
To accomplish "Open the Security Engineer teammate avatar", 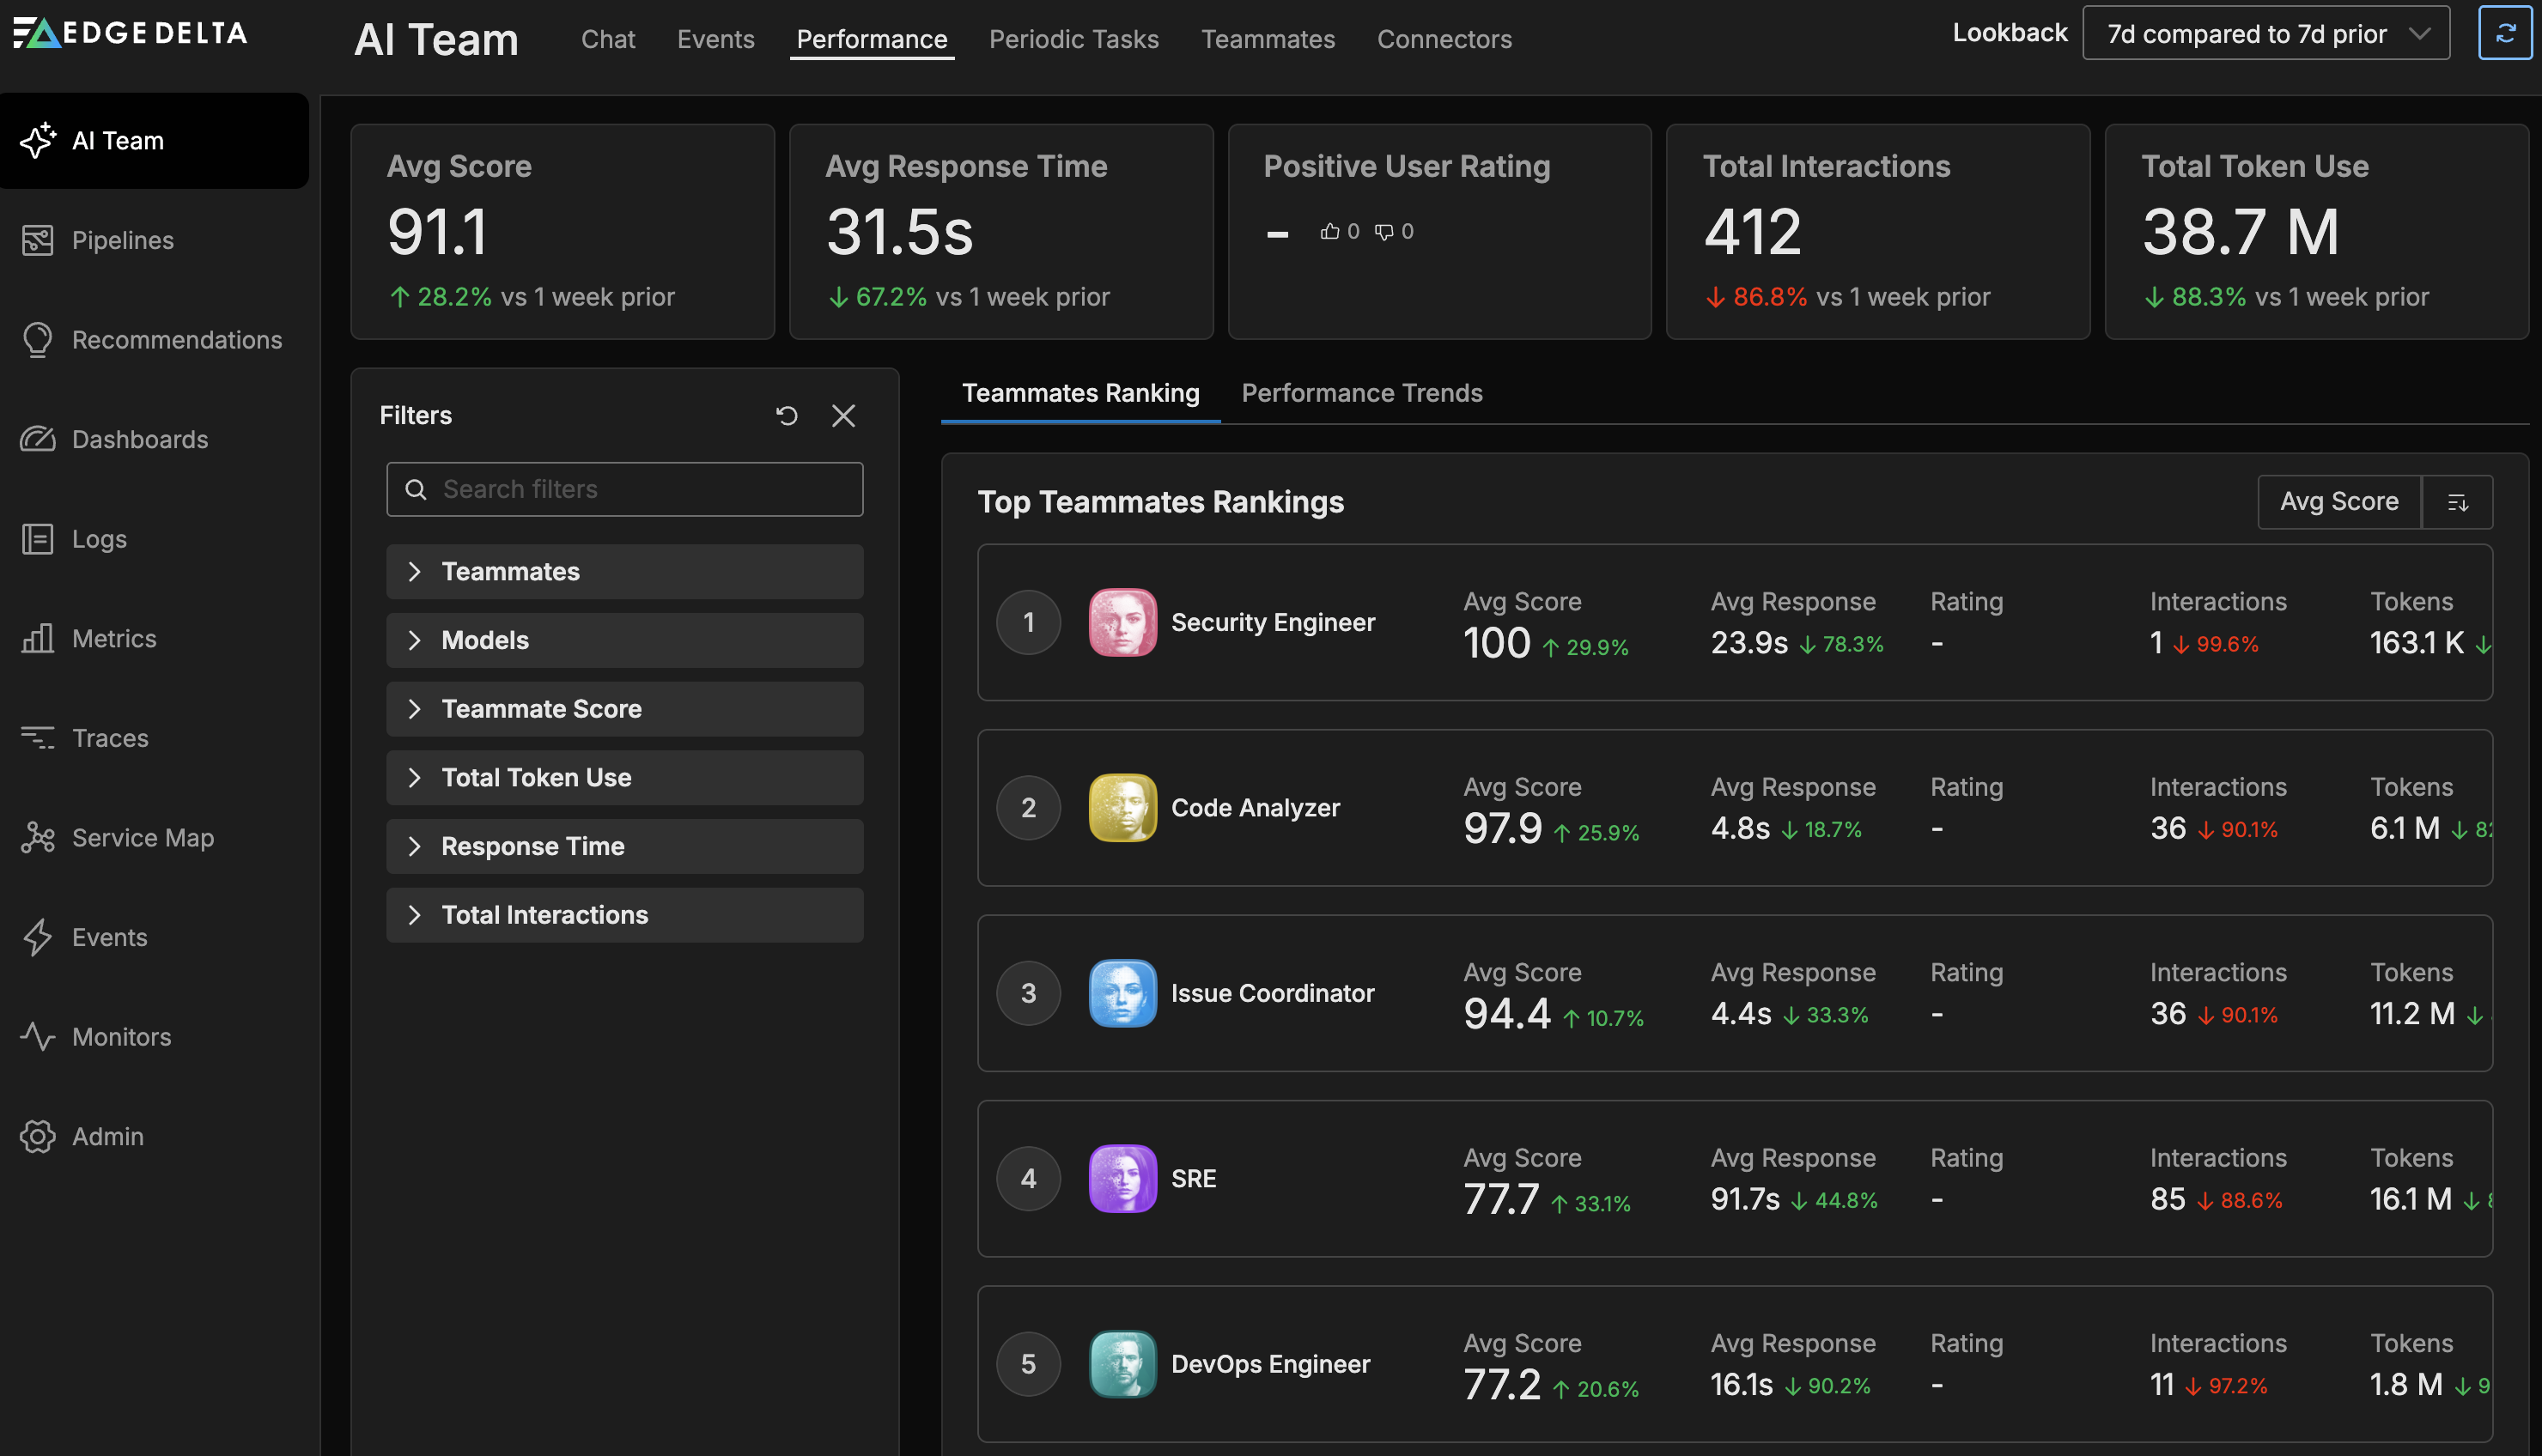I will coord(1122,622).
